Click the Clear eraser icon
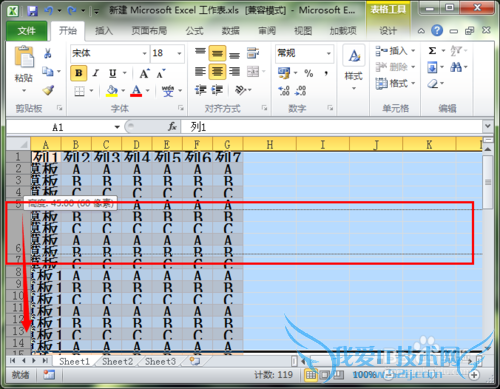Image resolution: width=500 pixels, height=389 pixels. pyautogui.click(x=433, y=83)
